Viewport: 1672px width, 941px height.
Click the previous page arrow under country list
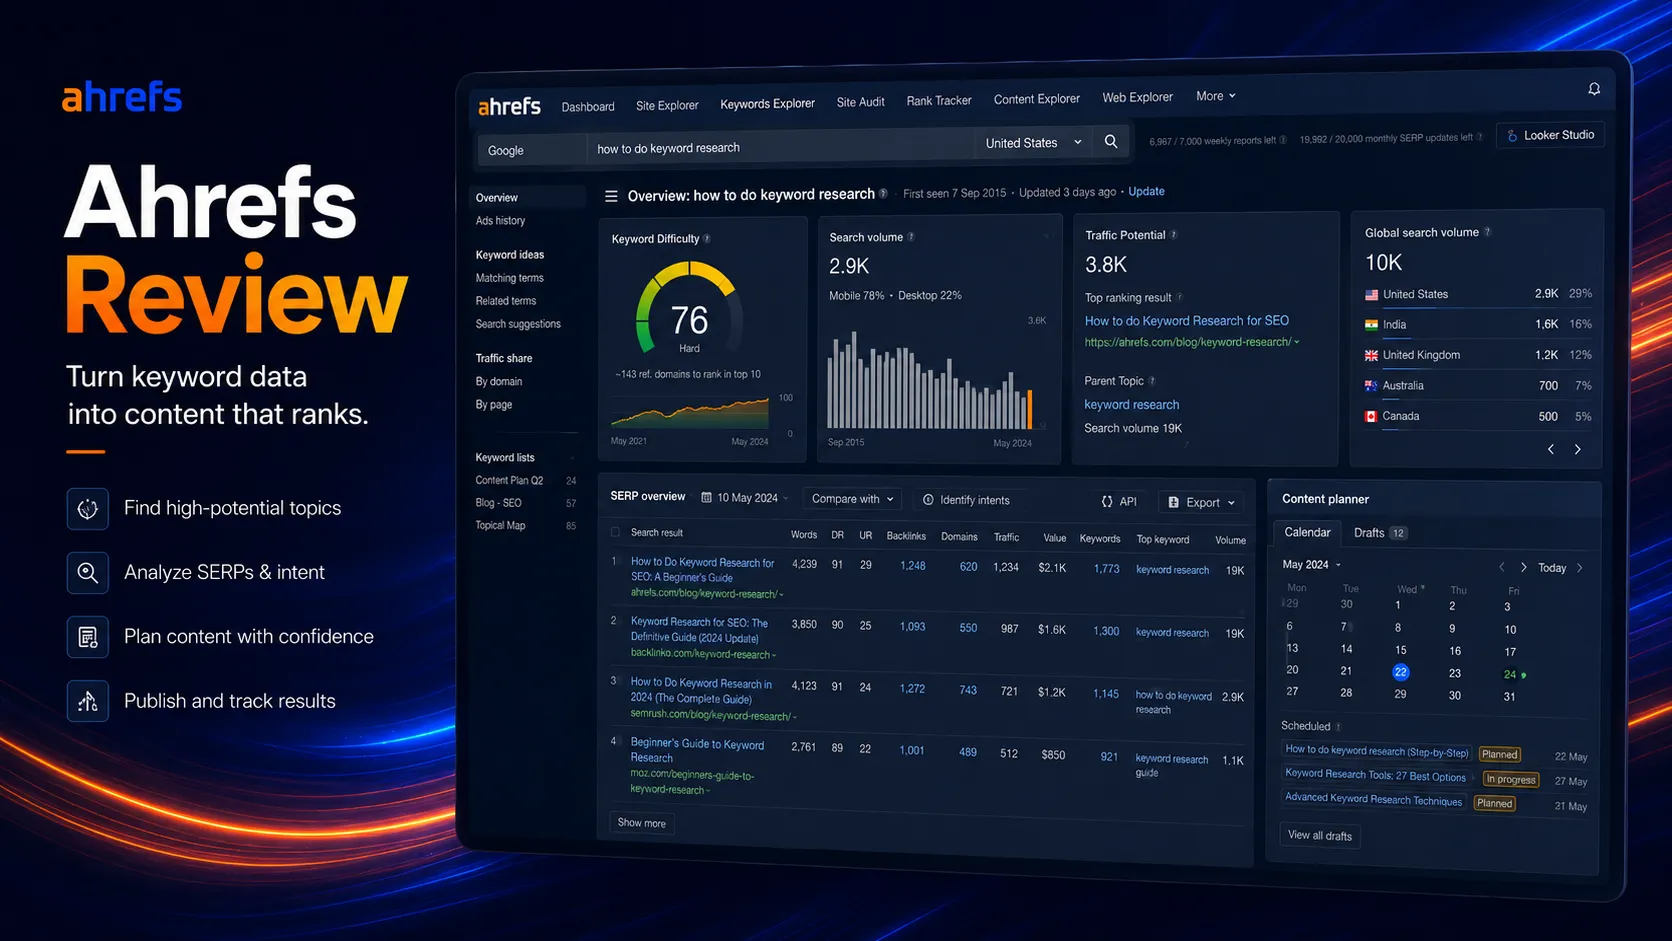pyautogui.click(x=1551, y=449)
